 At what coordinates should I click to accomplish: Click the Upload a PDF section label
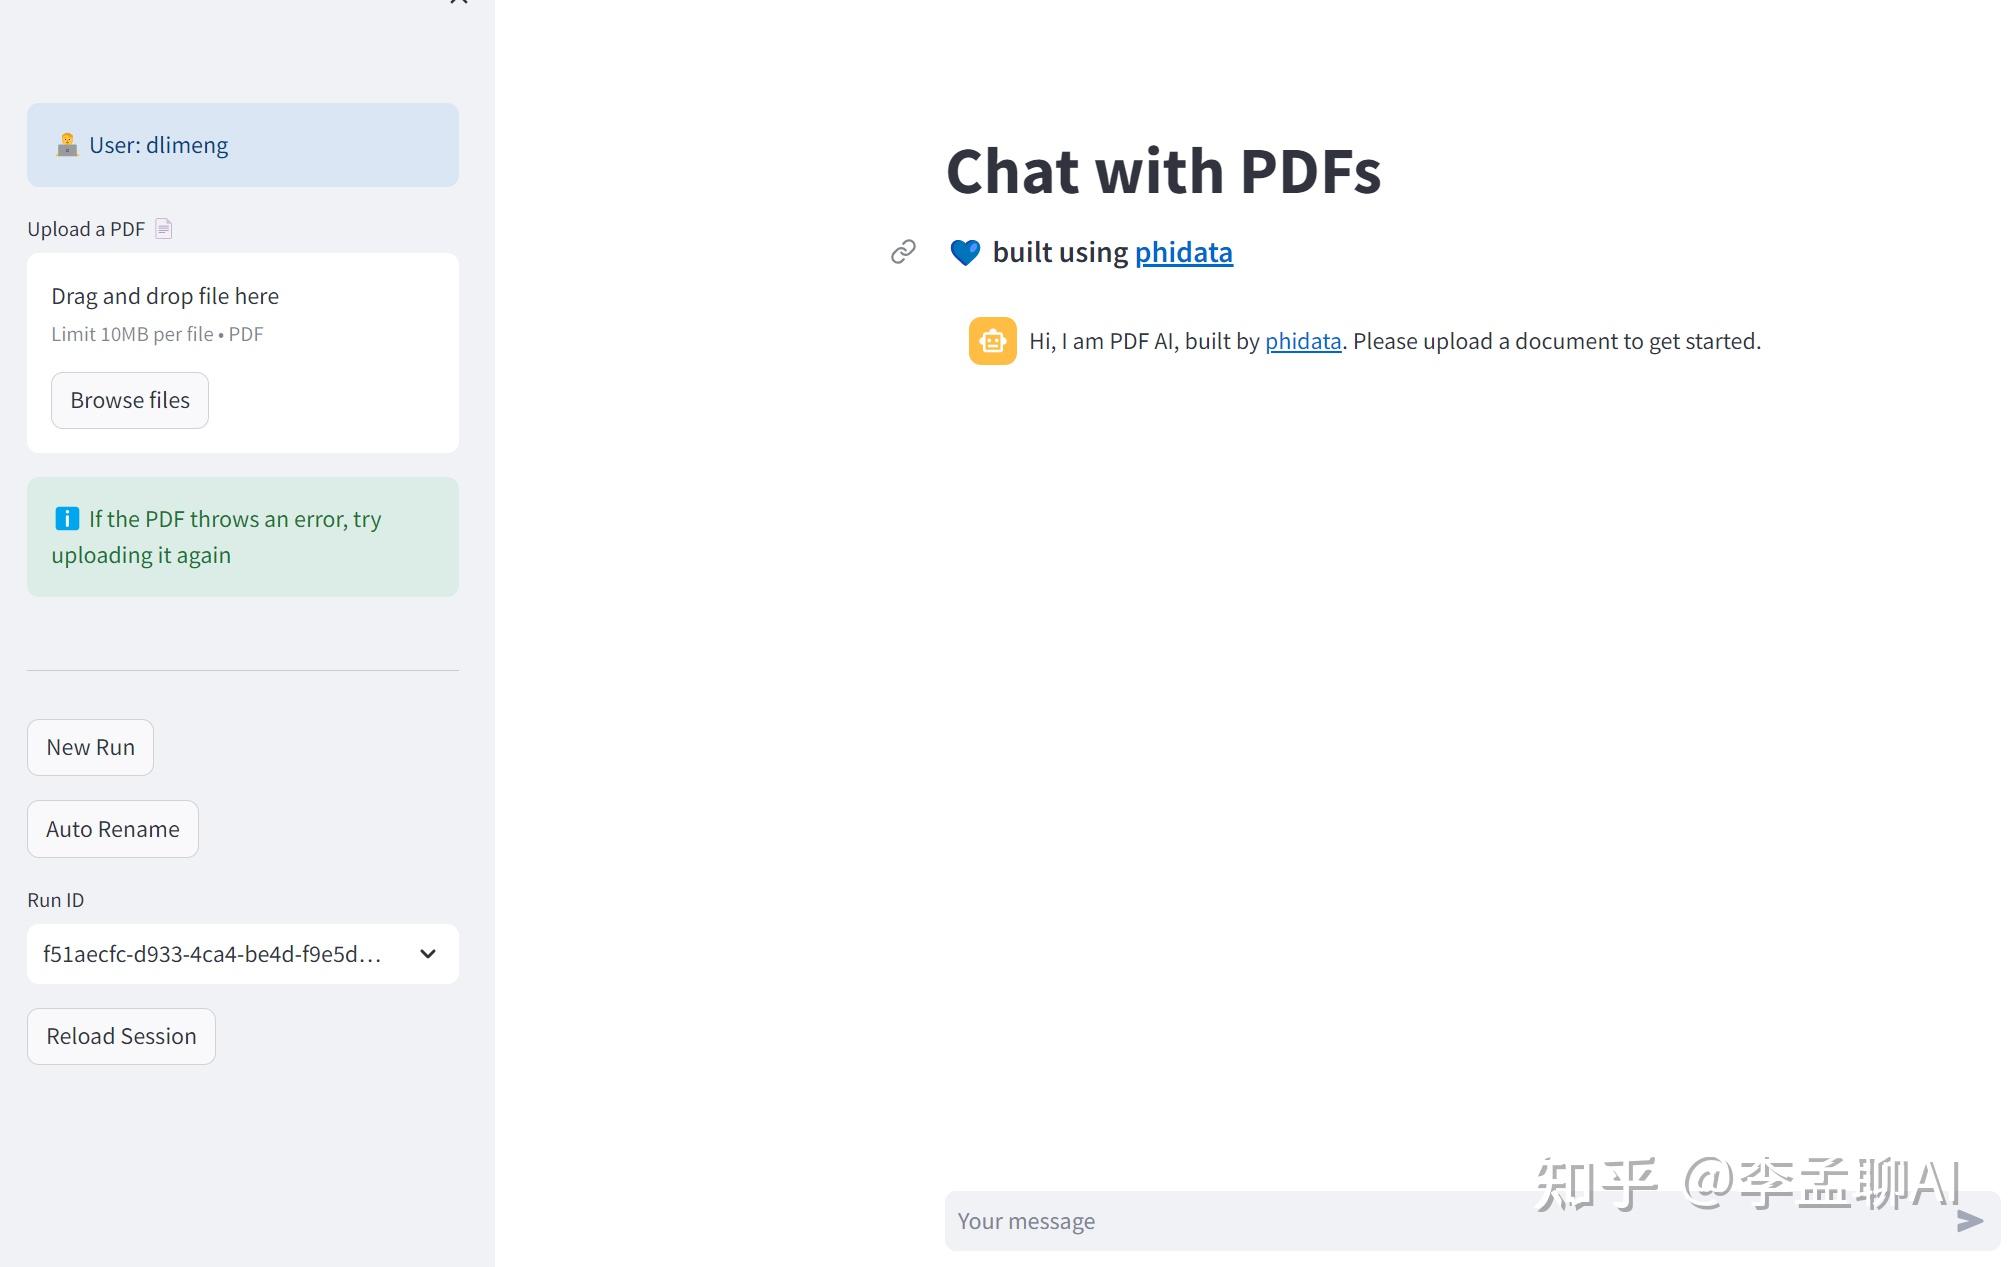point(86,228)
